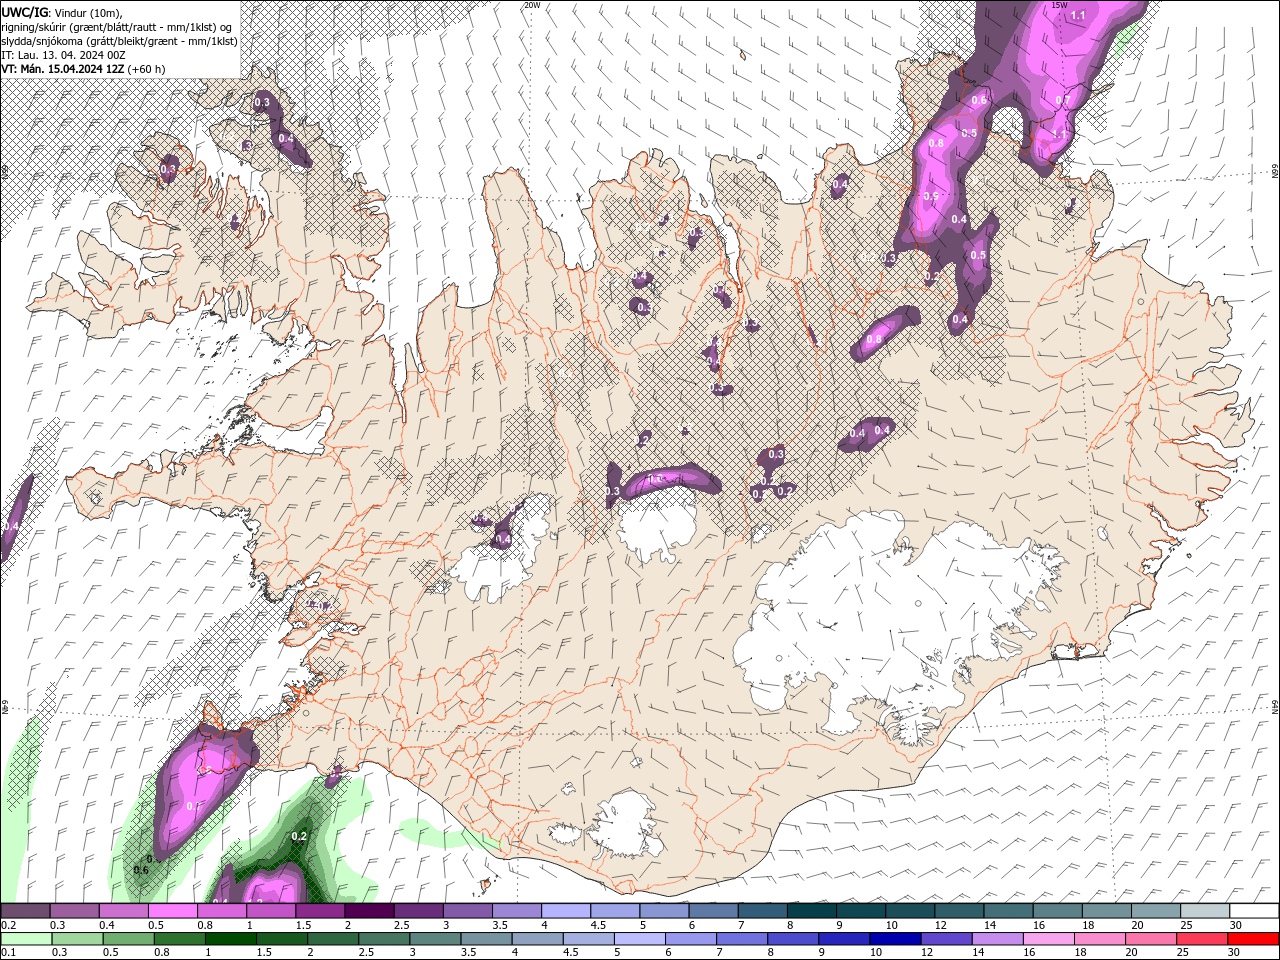The width and height of the screenshot is (1280, 960).
Task: Click the lower legend swatch between 0.8 and 1
Action: pyautogui.click(x=179, y=939)
